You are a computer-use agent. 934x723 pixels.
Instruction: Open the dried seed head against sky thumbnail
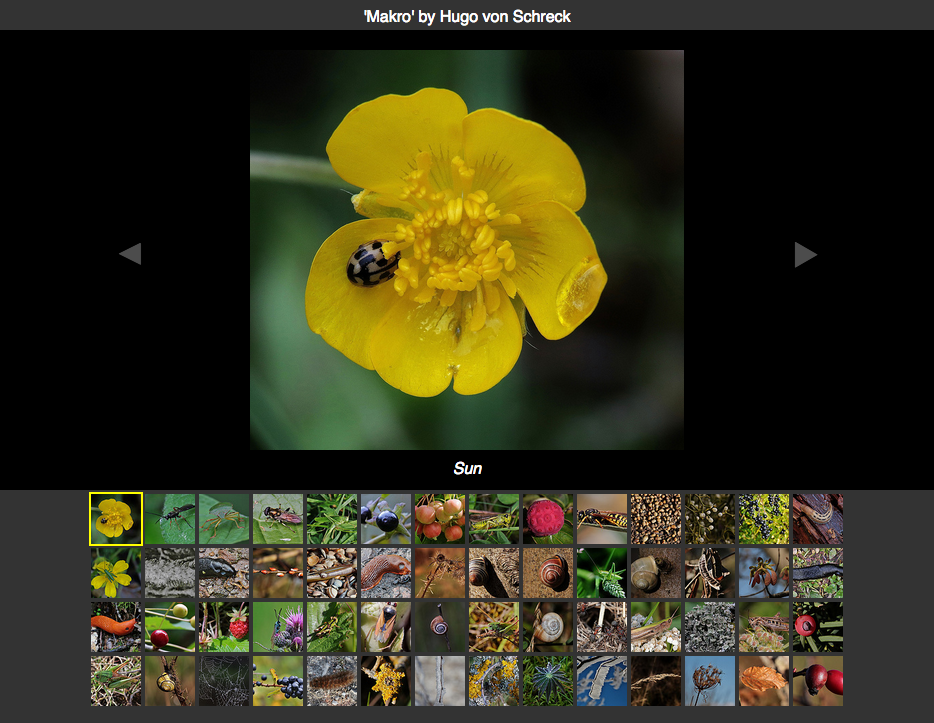tap(710, 680)
